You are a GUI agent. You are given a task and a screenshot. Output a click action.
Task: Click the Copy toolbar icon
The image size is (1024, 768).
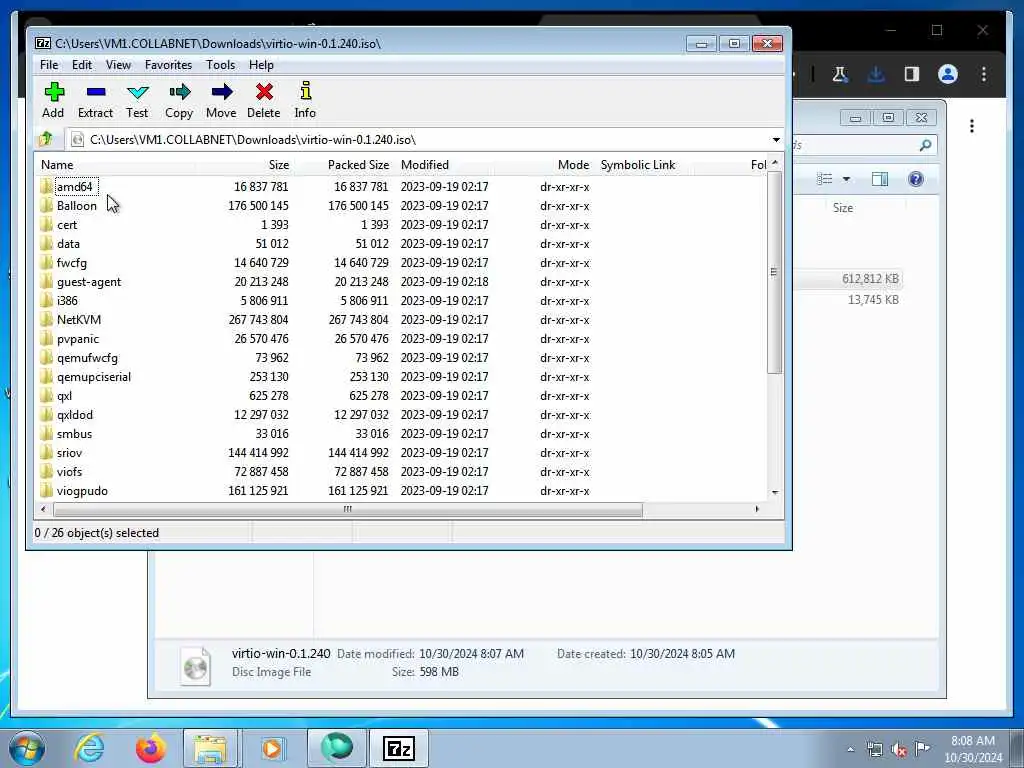179,92
